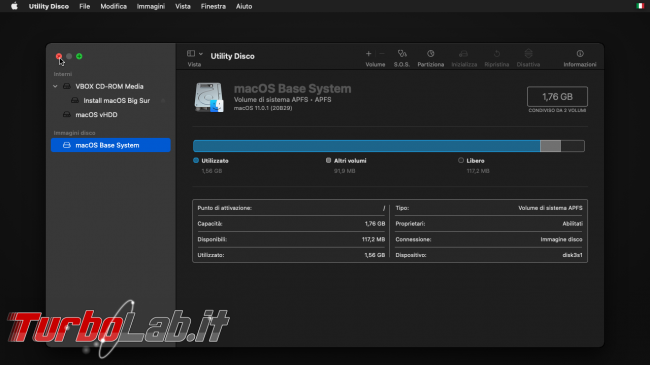The height and width of the screenshot is (365, 650).
Task: Click the Inizializza erase icon
Action: [x=463, y=54]
